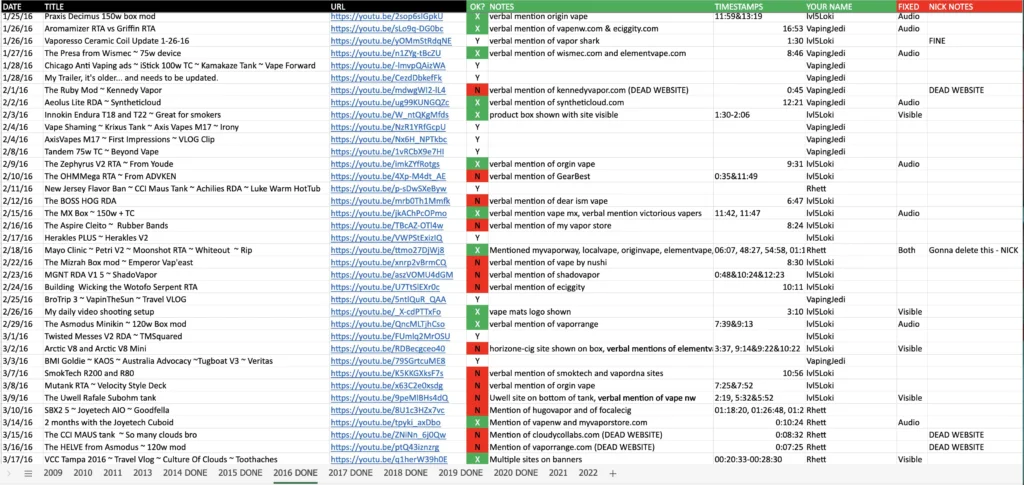Image resolution: width=1024 pixels, height=485 pixels.
Task: Go to the 2017 DONE sheet tab
Action: click(351, 473)
